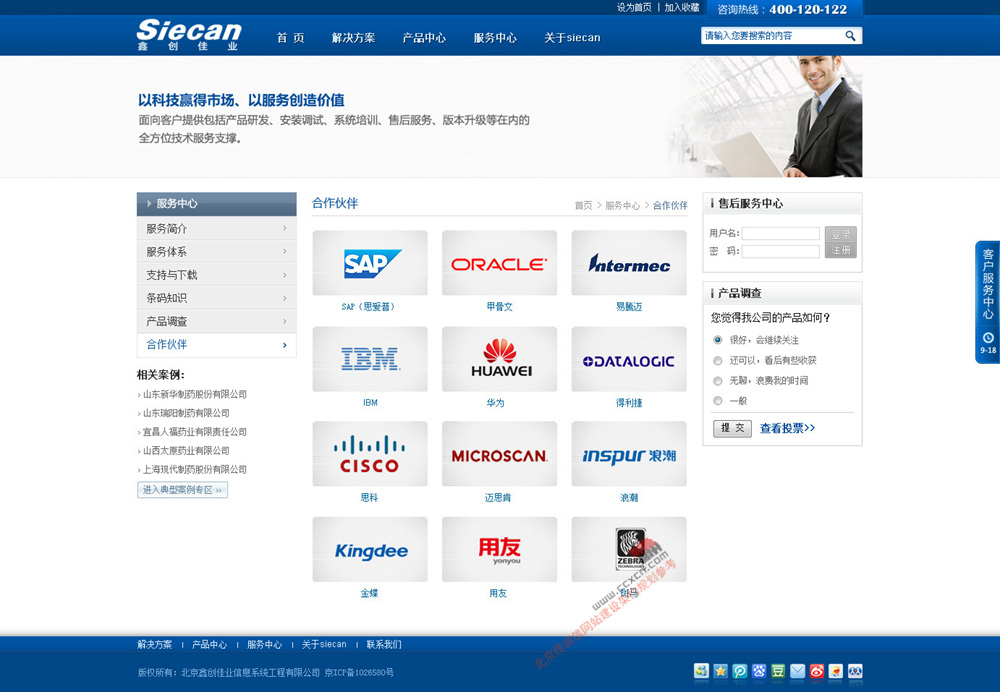The image size is (1000, 692).
Task: Select the "很好，会继续关注" radio option
Action: [717, 340]
